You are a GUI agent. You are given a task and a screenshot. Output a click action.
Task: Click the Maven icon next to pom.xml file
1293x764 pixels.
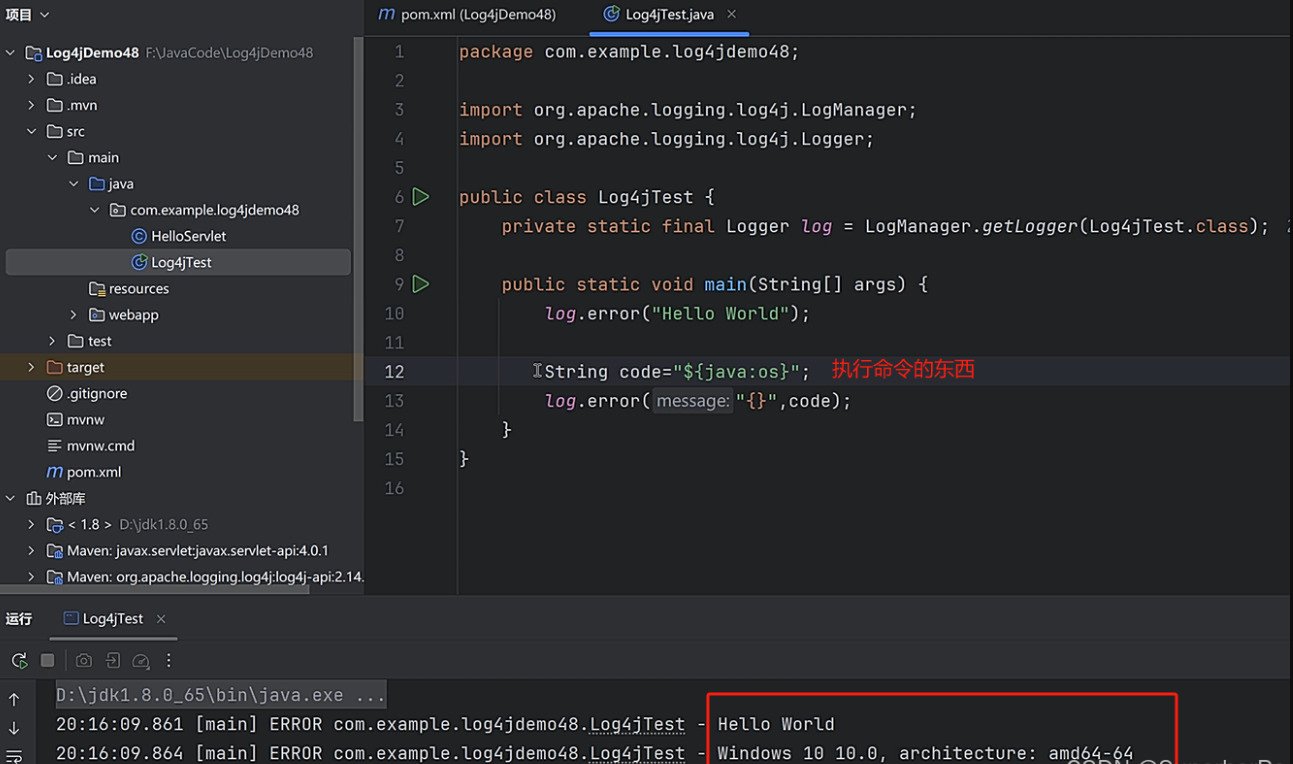tap(55, 472)
